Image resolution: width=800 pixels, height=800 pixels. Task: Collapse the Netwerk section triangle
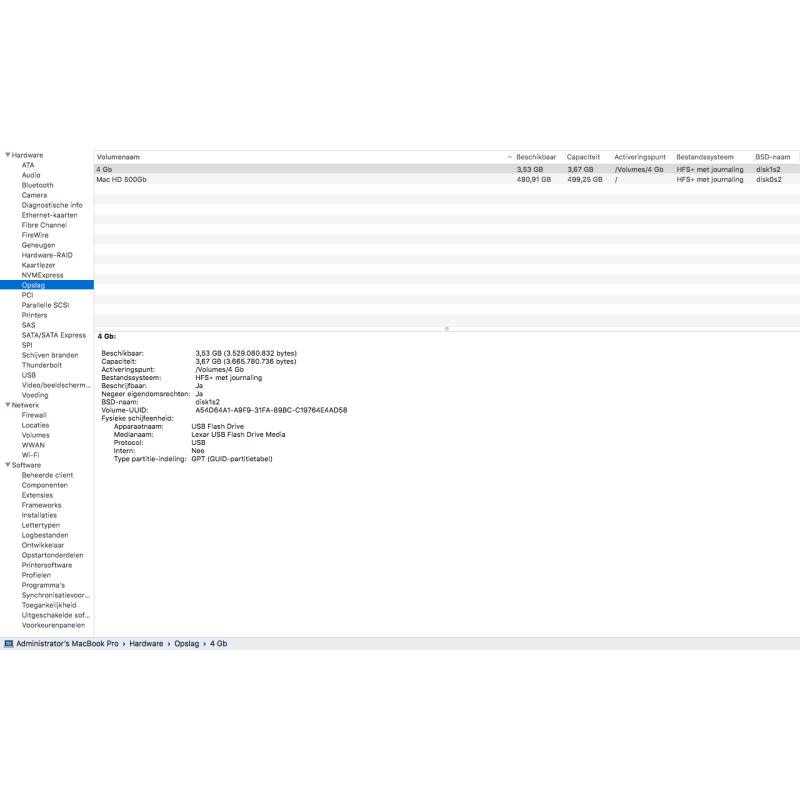pyautogui.click(x=8, y=405)
